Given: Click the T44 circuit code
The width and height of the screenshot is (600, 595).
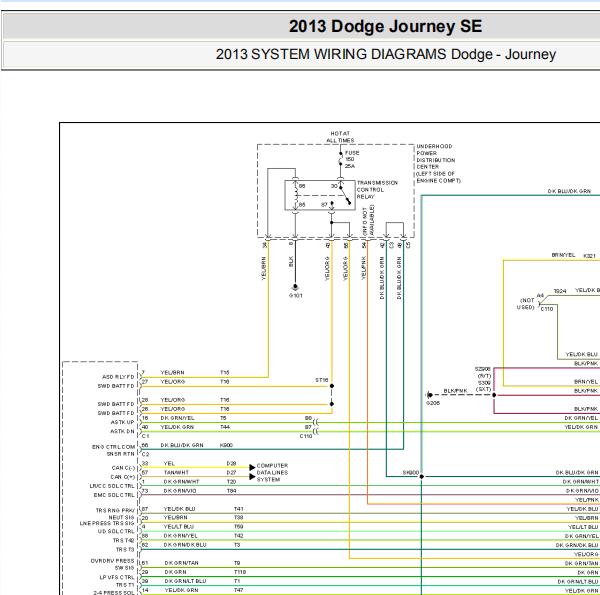Looking at the screenshot, I should 225,427.
